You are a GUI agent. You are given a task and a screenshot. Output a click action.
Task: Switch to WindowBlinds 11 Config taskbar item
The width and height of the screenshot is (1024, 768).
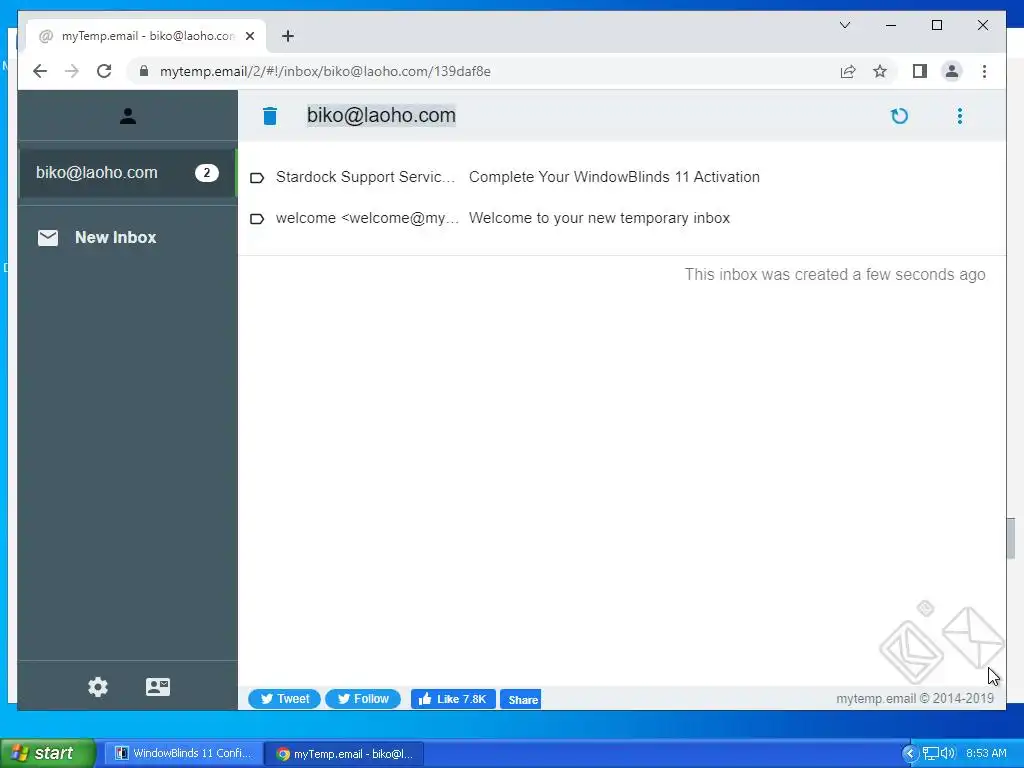point(184,754)
